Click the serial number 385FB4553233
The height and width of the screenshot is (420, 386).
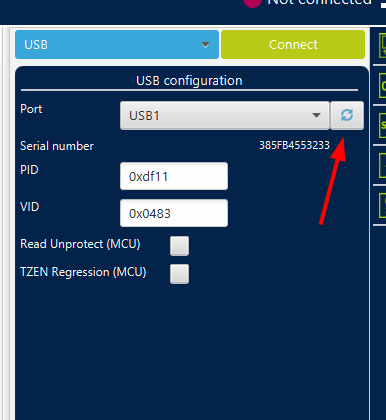tap(294, 145)
